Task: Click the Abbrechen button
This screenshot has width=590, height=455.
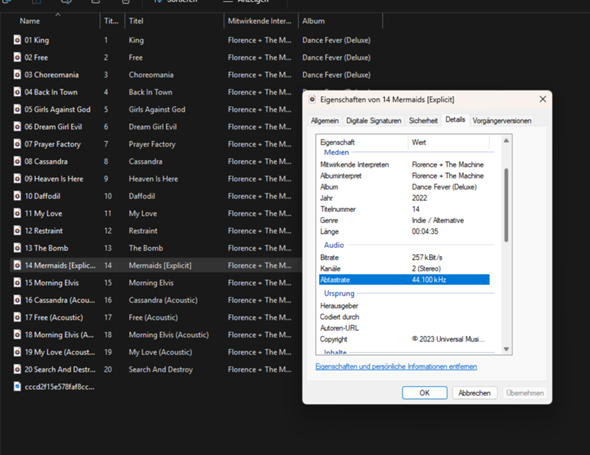Action: click(x=474, y=393)
